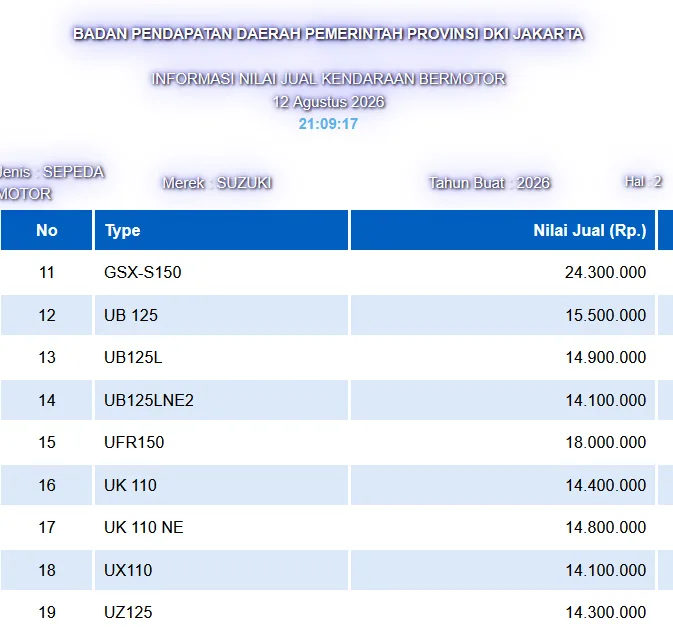
Task: Click the Type column header
Action: click(221, 230)
